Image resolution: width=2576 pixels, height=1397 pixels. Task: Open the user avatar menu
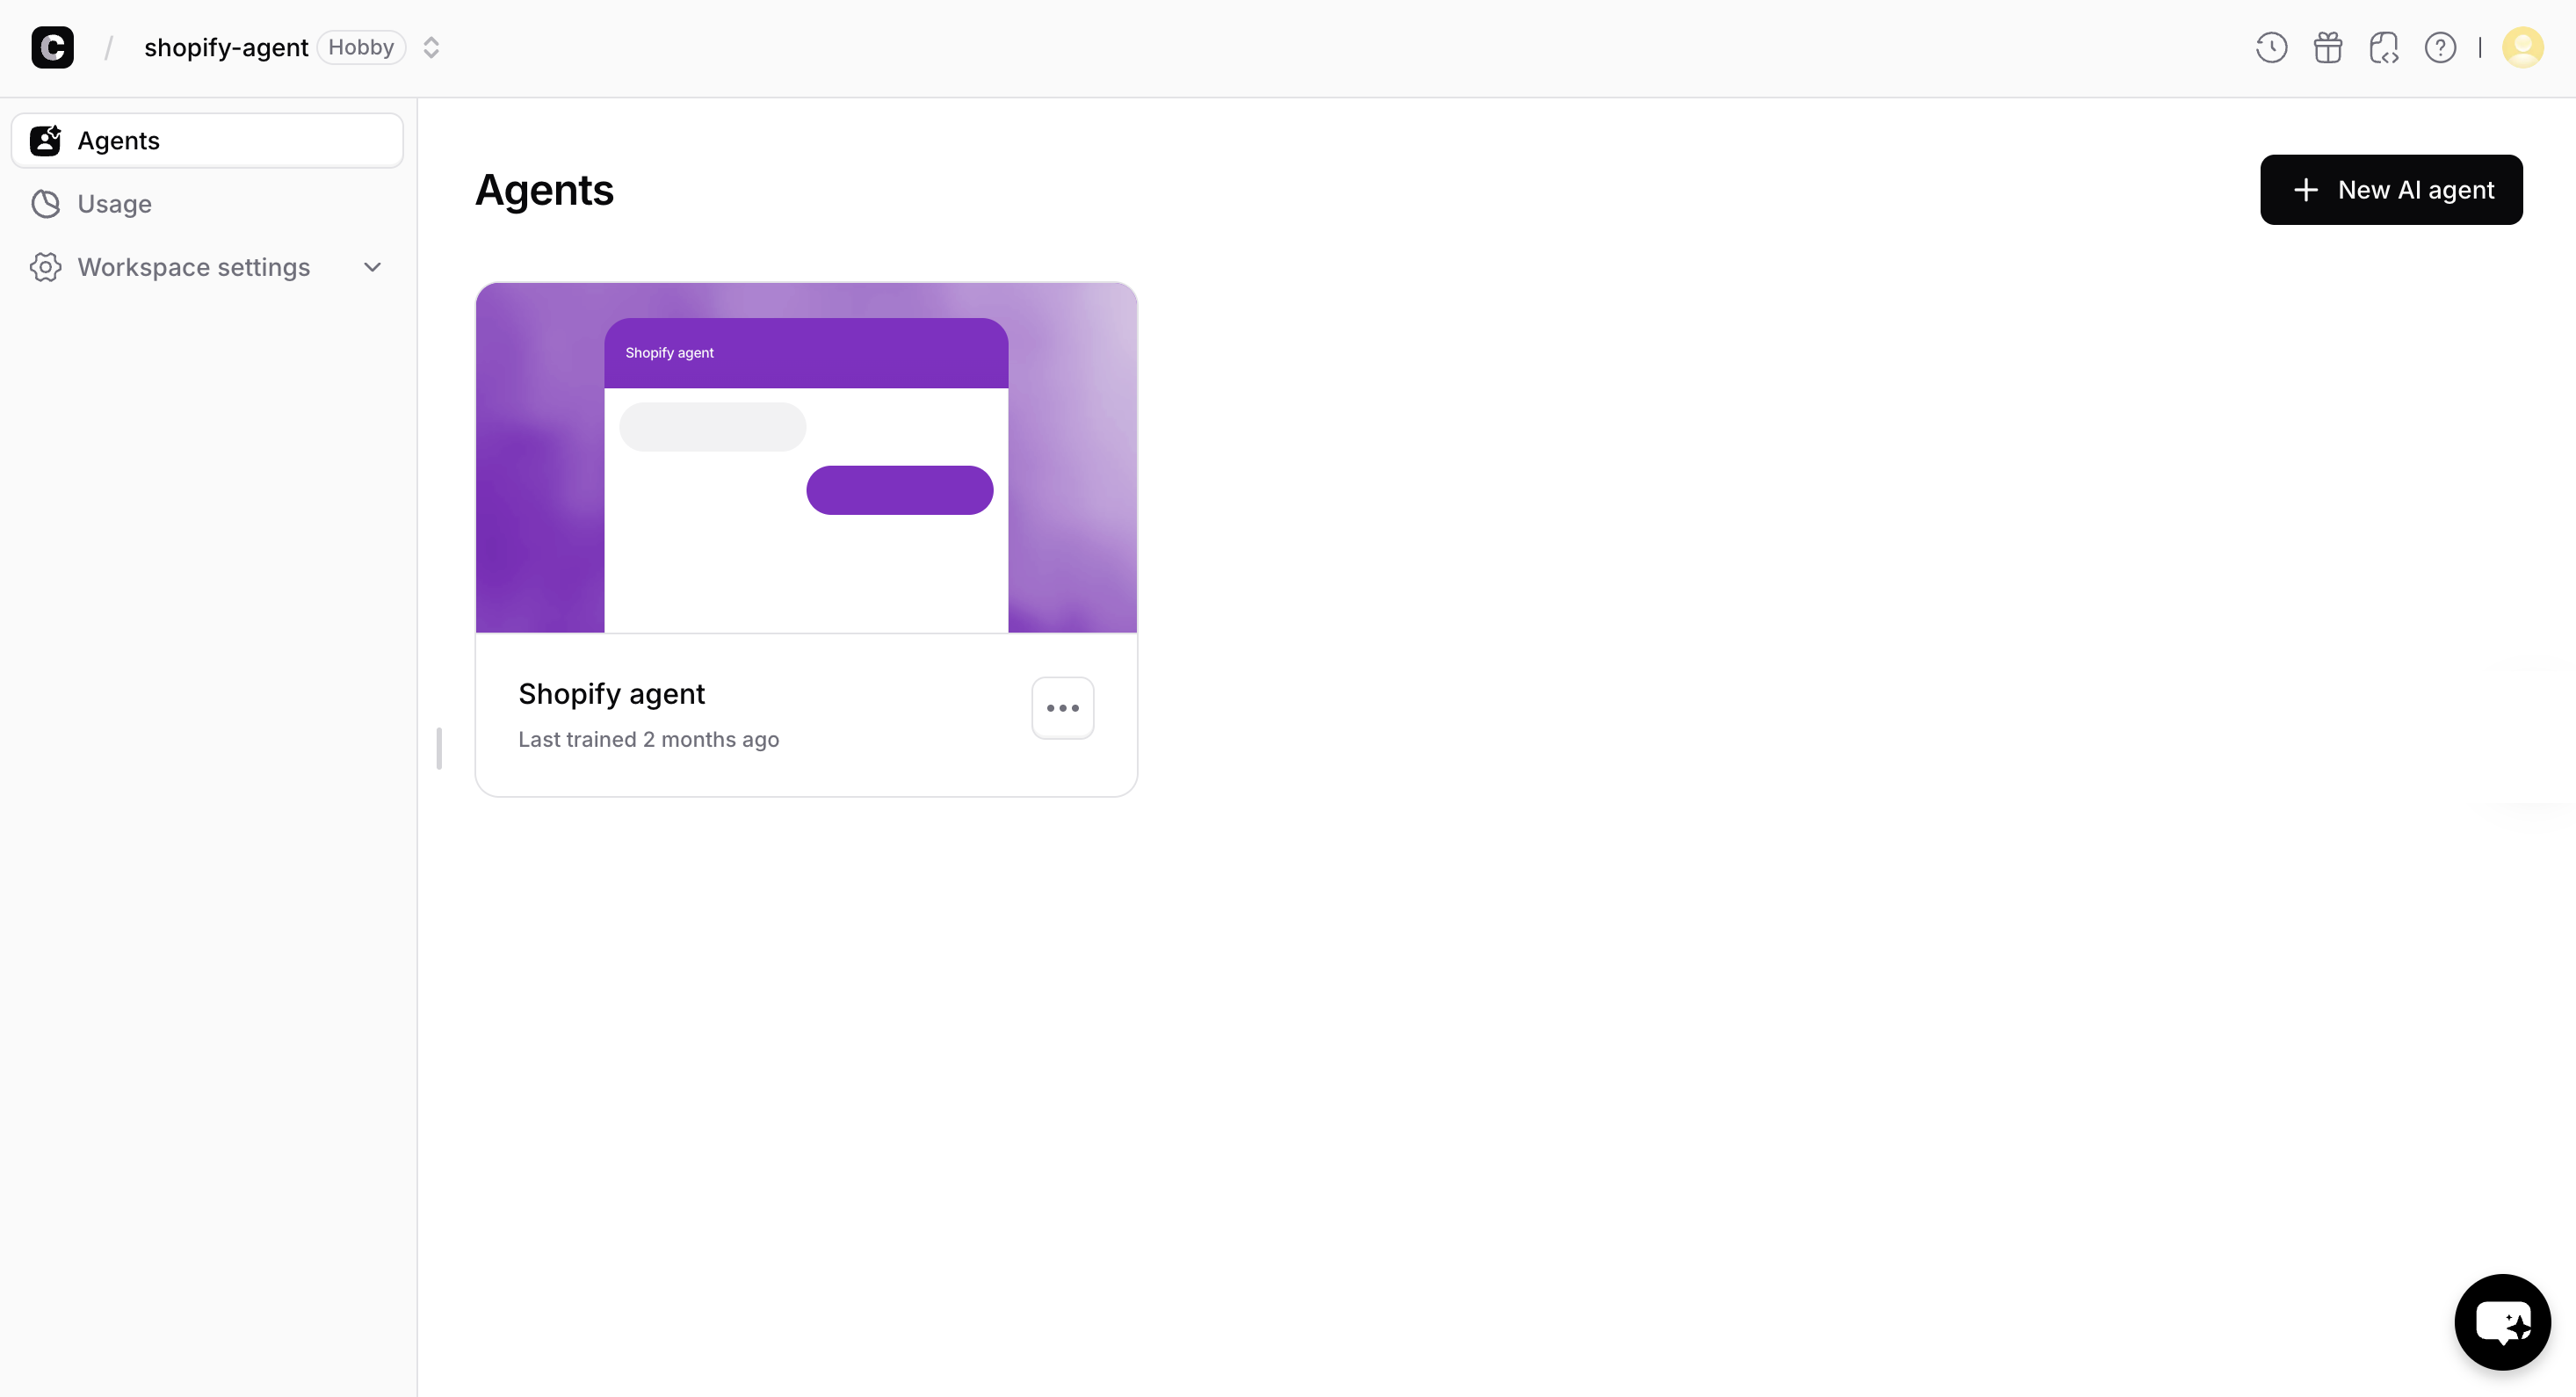(x=2522, y=47)
